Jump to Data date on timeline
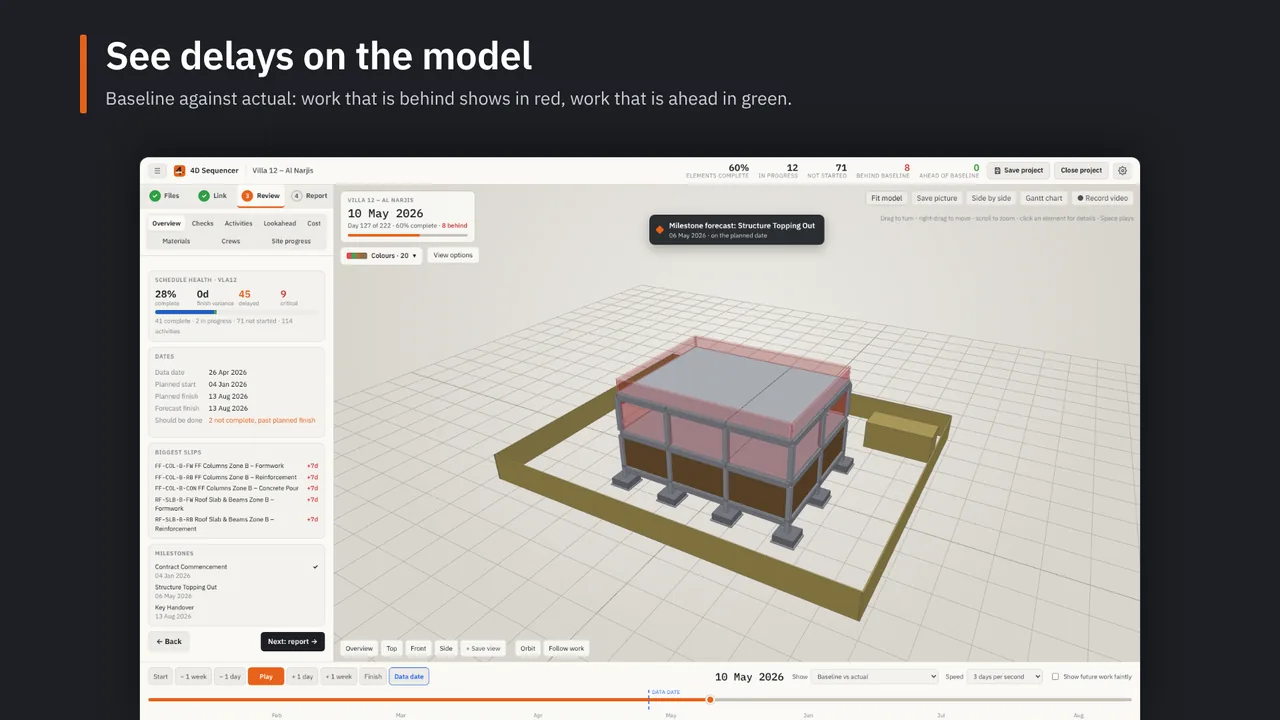Viewport: 1280px width, 720px height. [x=409, y=677]
